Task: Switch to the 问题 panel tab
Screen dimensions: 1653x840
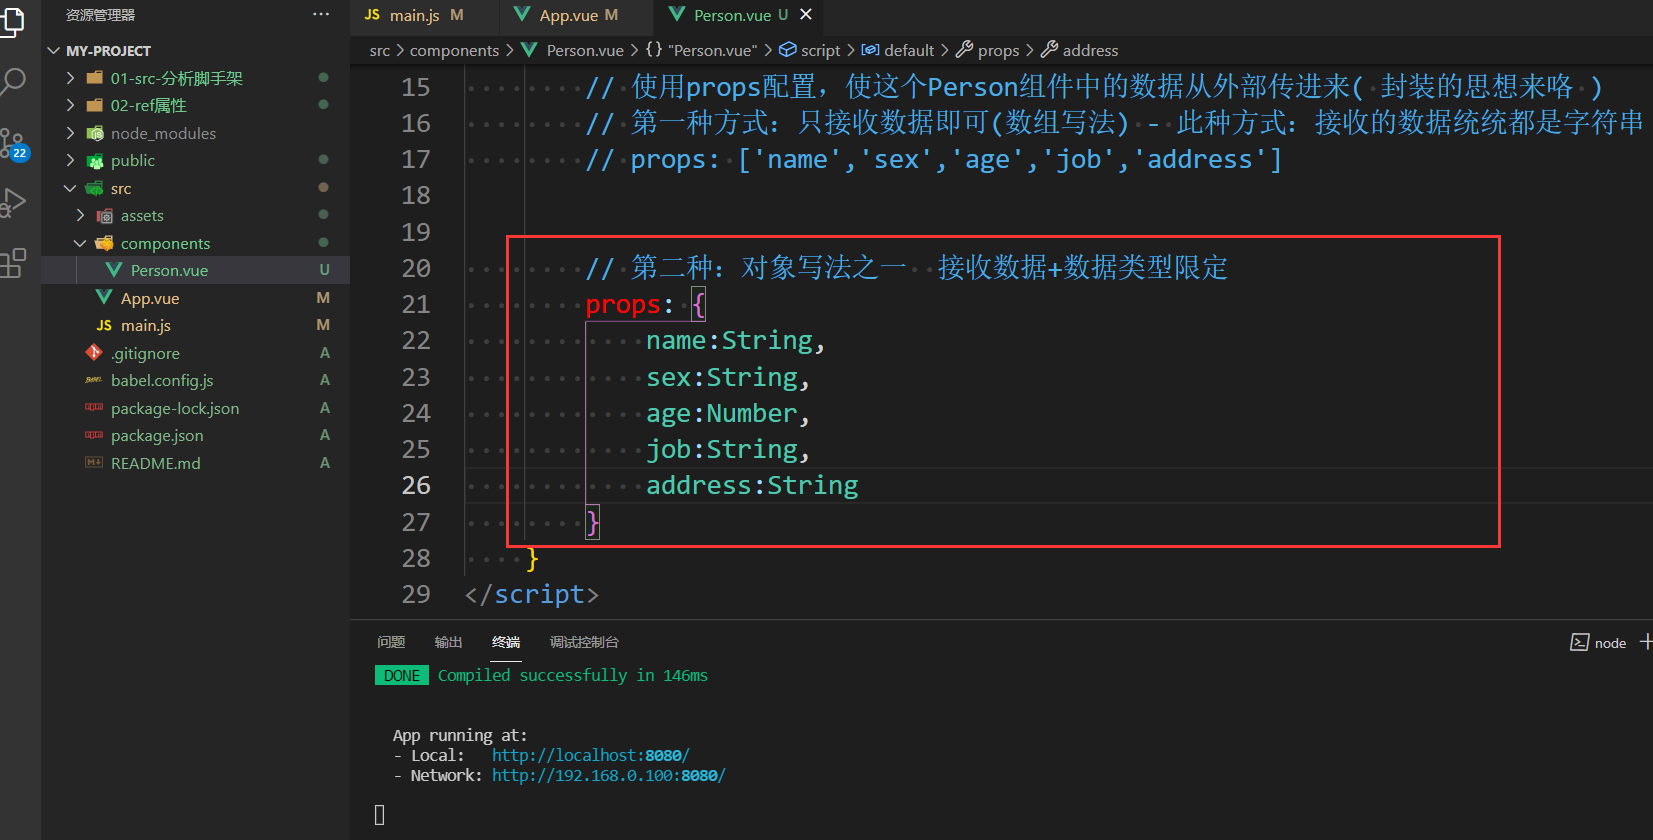Action: click(391, 642)
